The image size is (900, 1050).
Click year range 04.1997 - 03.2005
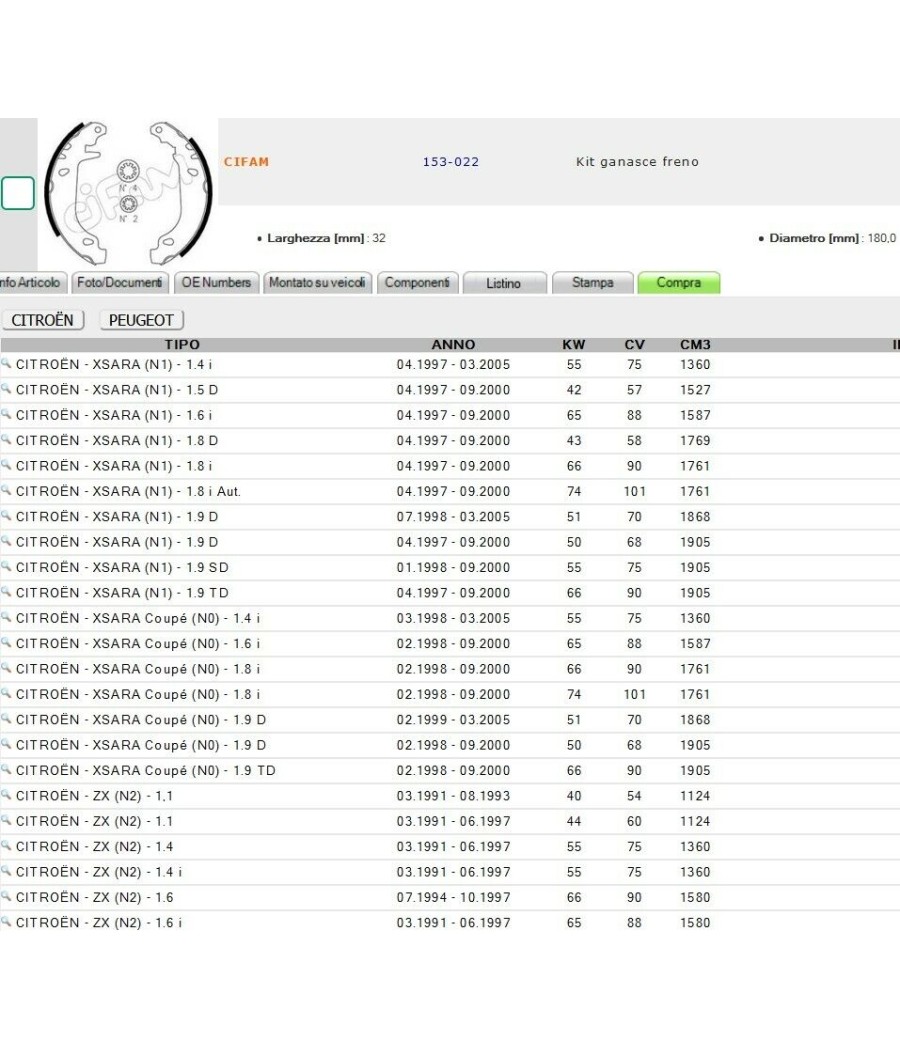(453, 365)
